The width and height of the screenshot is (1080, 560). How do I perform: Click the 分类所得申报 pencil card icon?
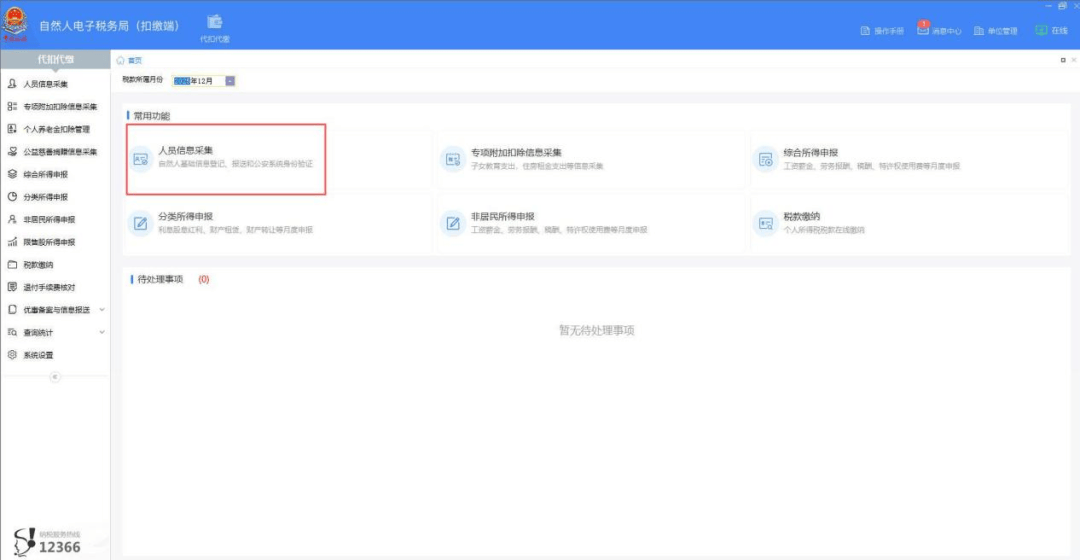(x=141, y=222)
